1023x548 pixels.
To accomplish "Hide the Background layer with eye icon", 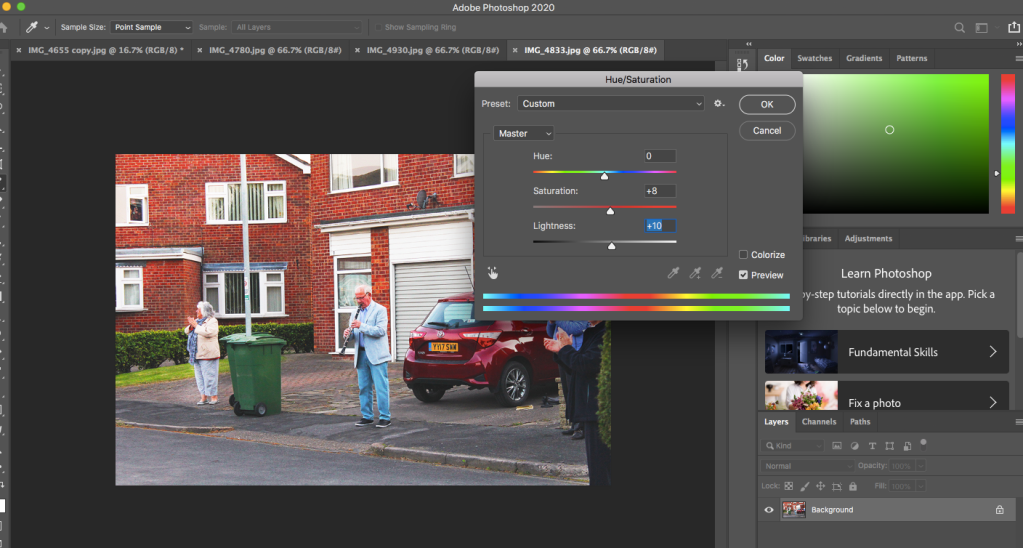I will (769, 510).
